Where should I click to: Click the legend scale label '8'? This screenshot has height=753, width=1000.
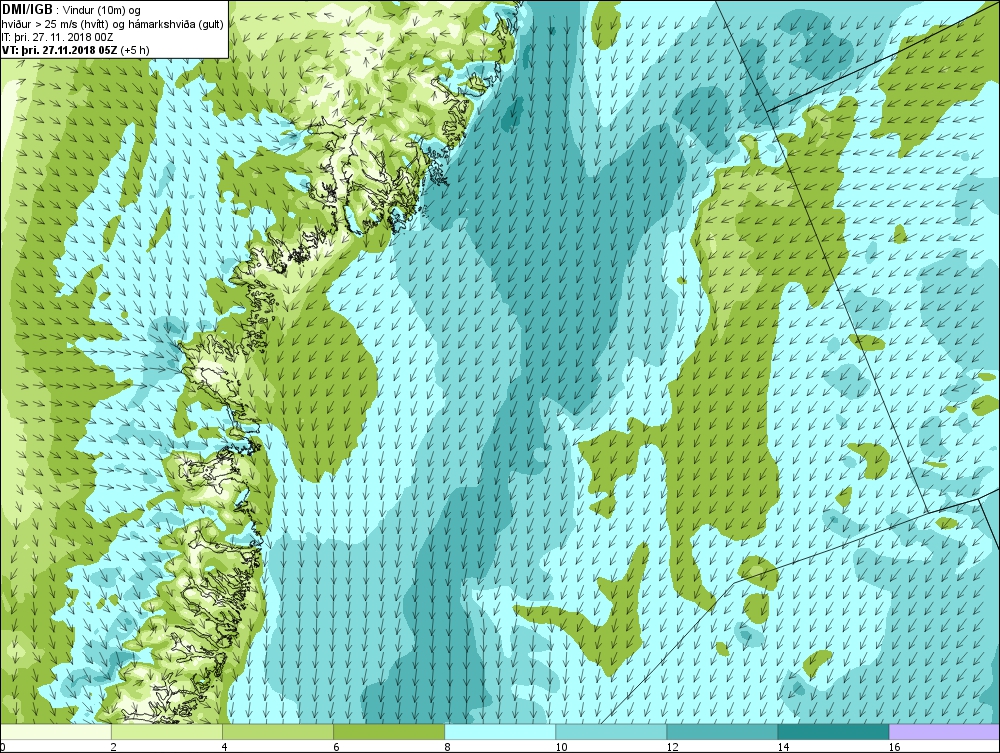pyautogui.click(x=447, y=747)
